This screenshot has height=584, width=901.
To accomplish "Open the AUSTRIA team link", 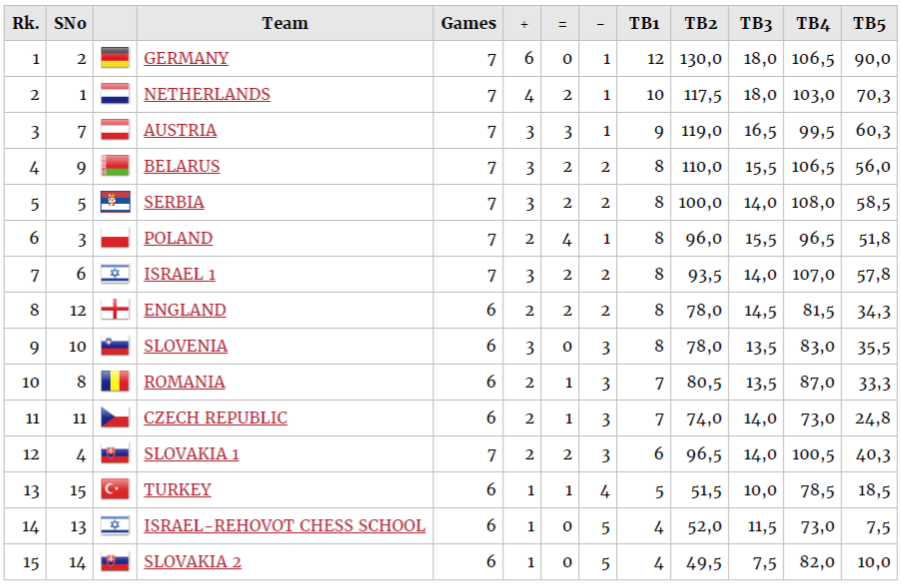I will point(180,130).
